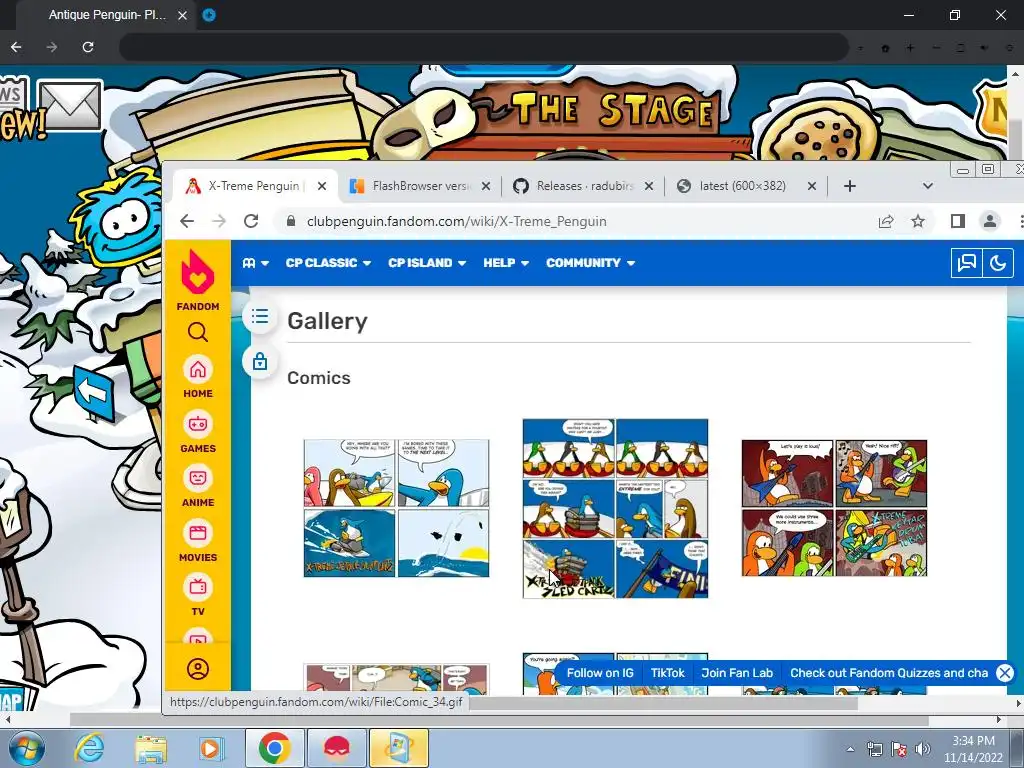
Task: Click the share page icon in address bar
Action: (886, 221)
